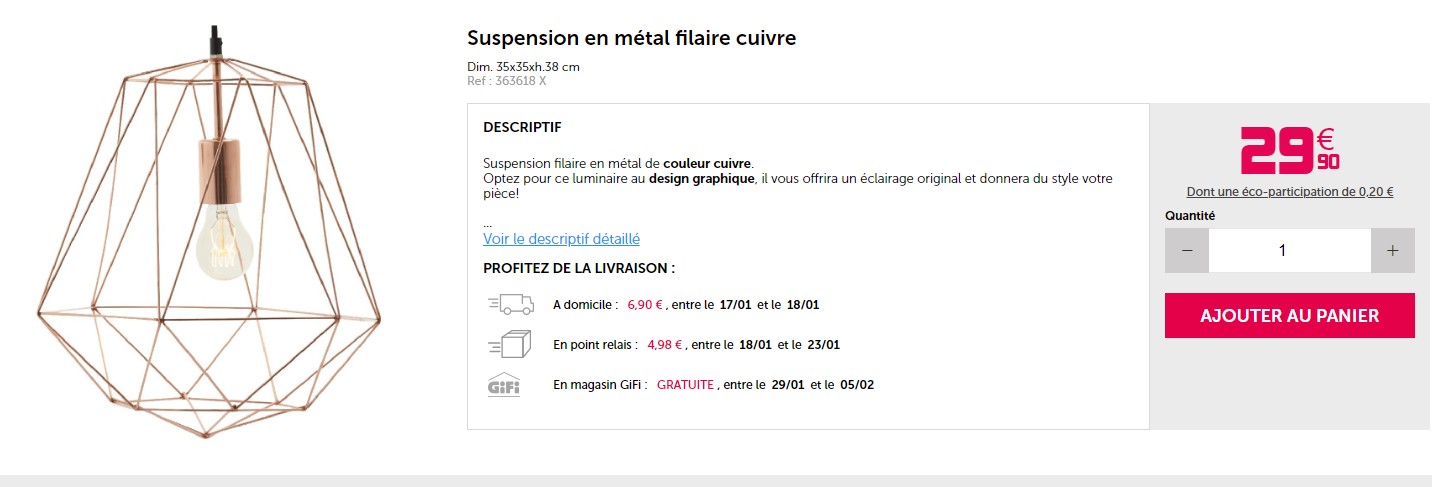Click the 29,90 € product price
Image resolution: width=1432 pixels, height=487 pixels.
point(1289,150)
